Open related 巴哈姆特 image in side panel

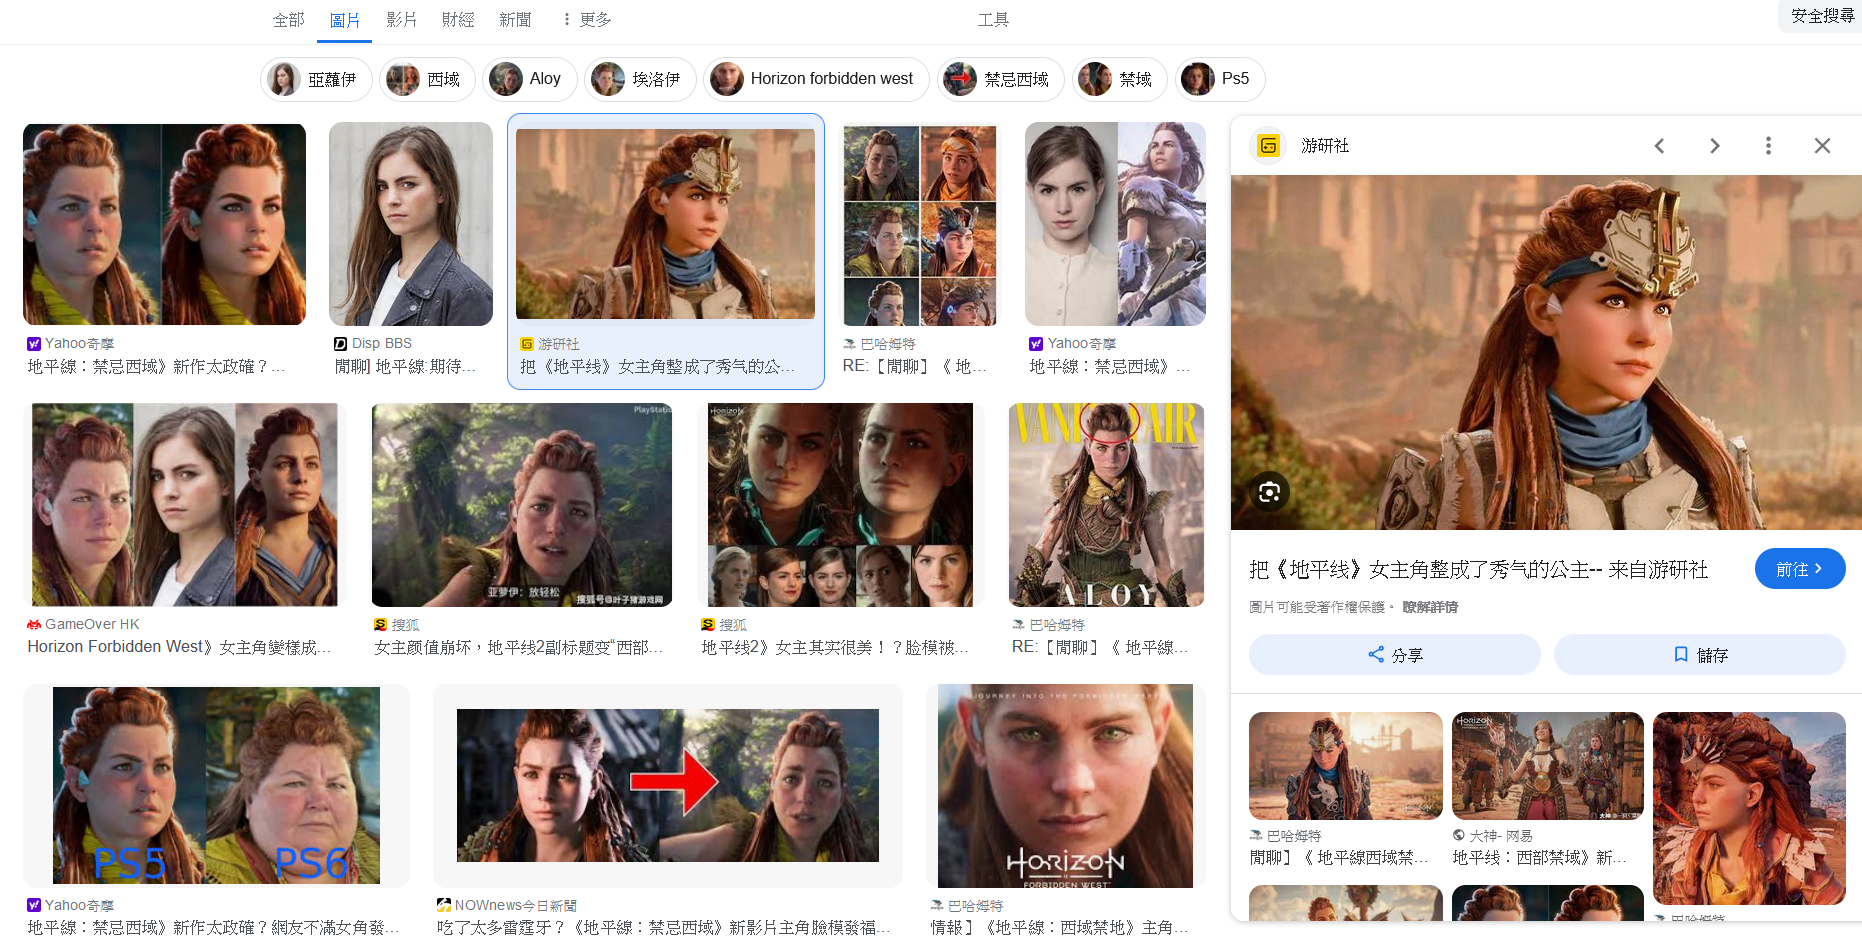(x=1345, y=766)
